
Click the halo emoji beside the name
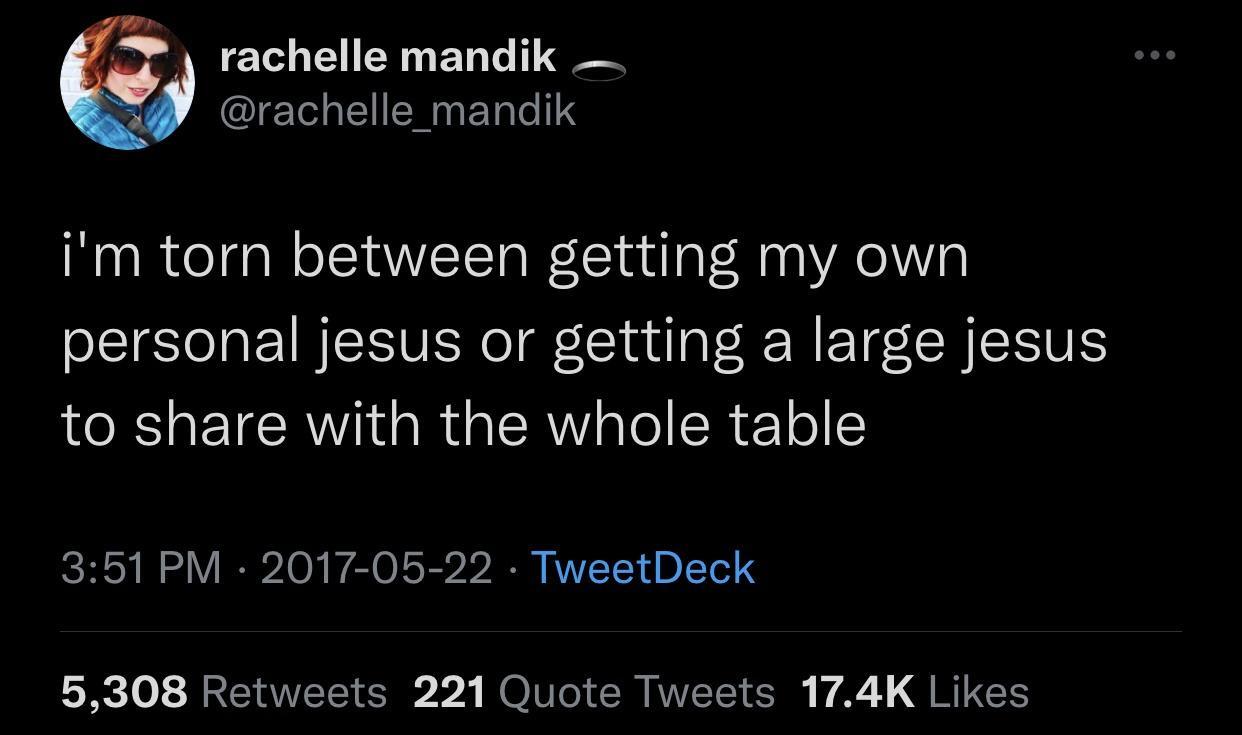600,70
